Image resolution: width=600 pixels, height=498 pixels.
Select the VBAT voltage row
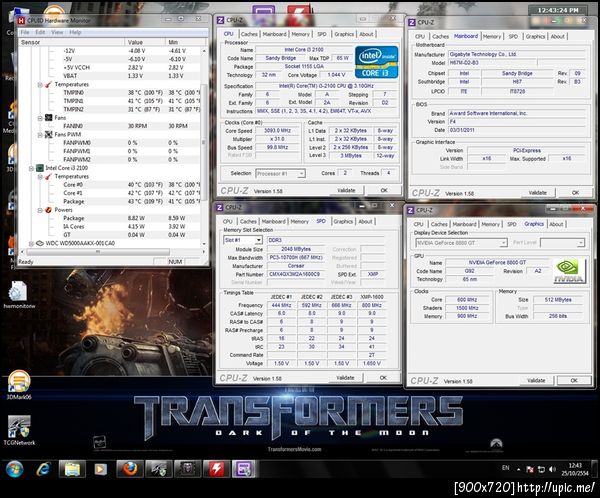[109, 76]
